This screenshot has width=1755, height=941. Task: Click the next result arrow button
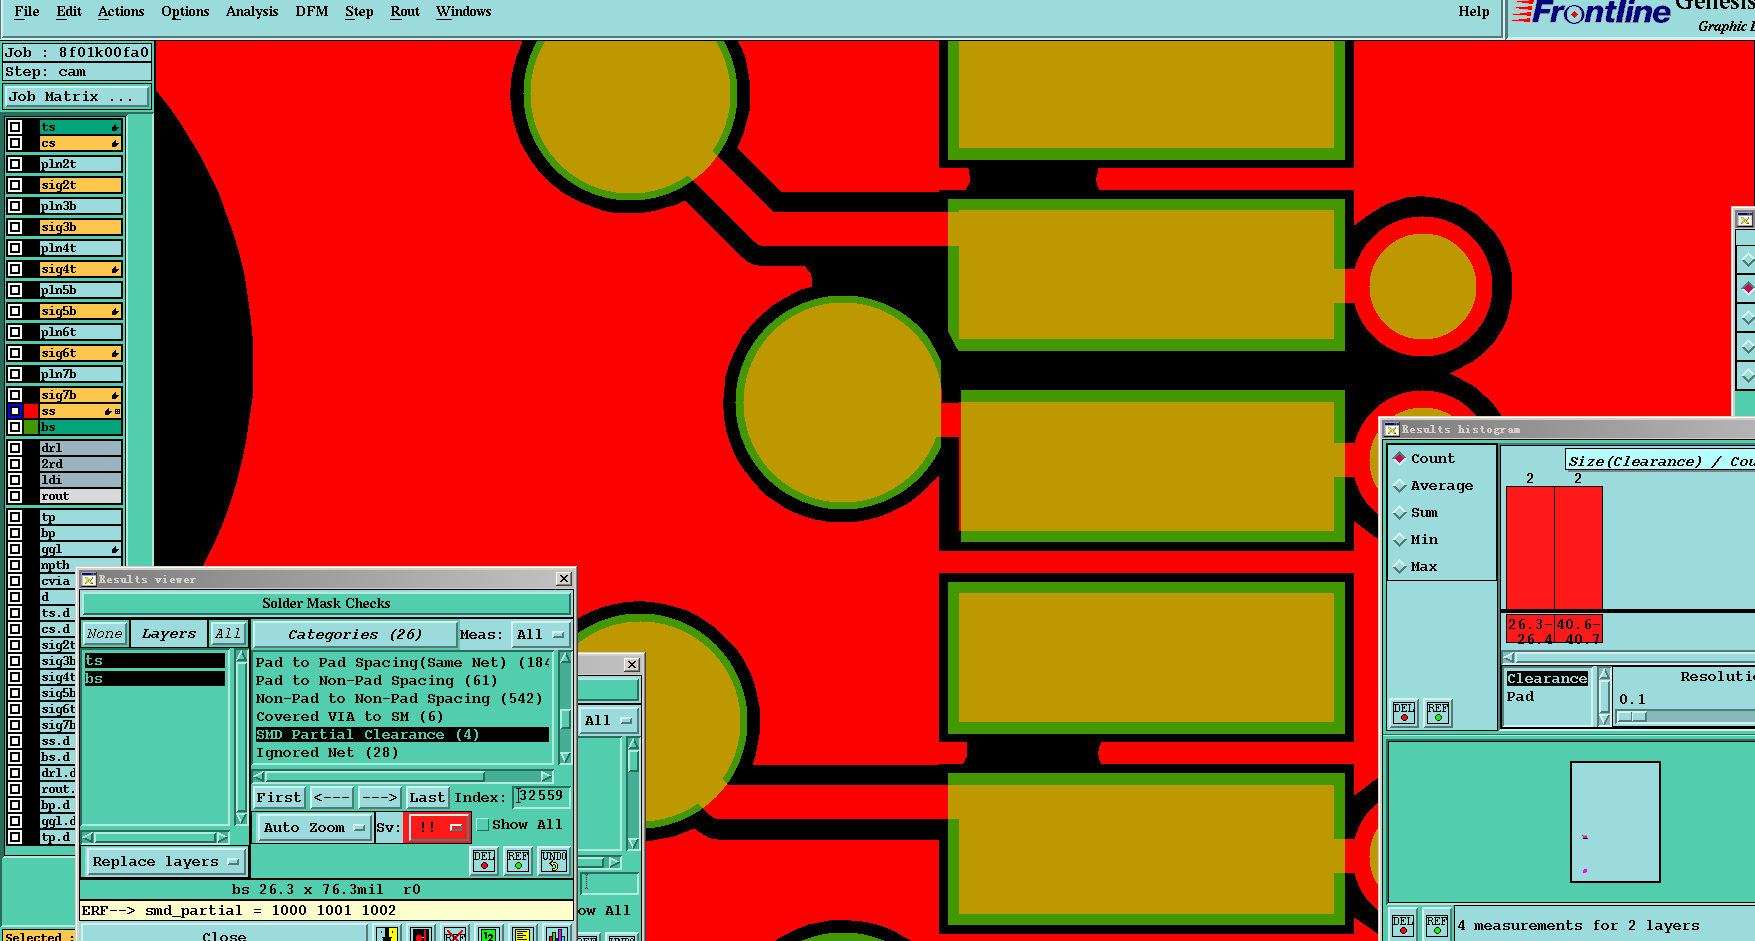[x=379, y=797]
